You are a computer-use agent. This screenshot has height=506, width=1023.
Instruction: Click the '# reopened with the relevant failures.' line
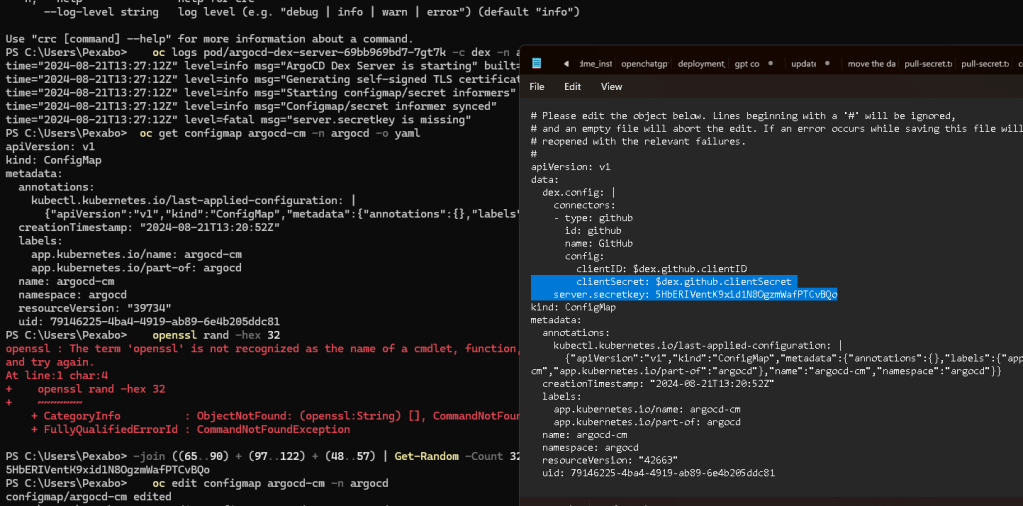638,141
